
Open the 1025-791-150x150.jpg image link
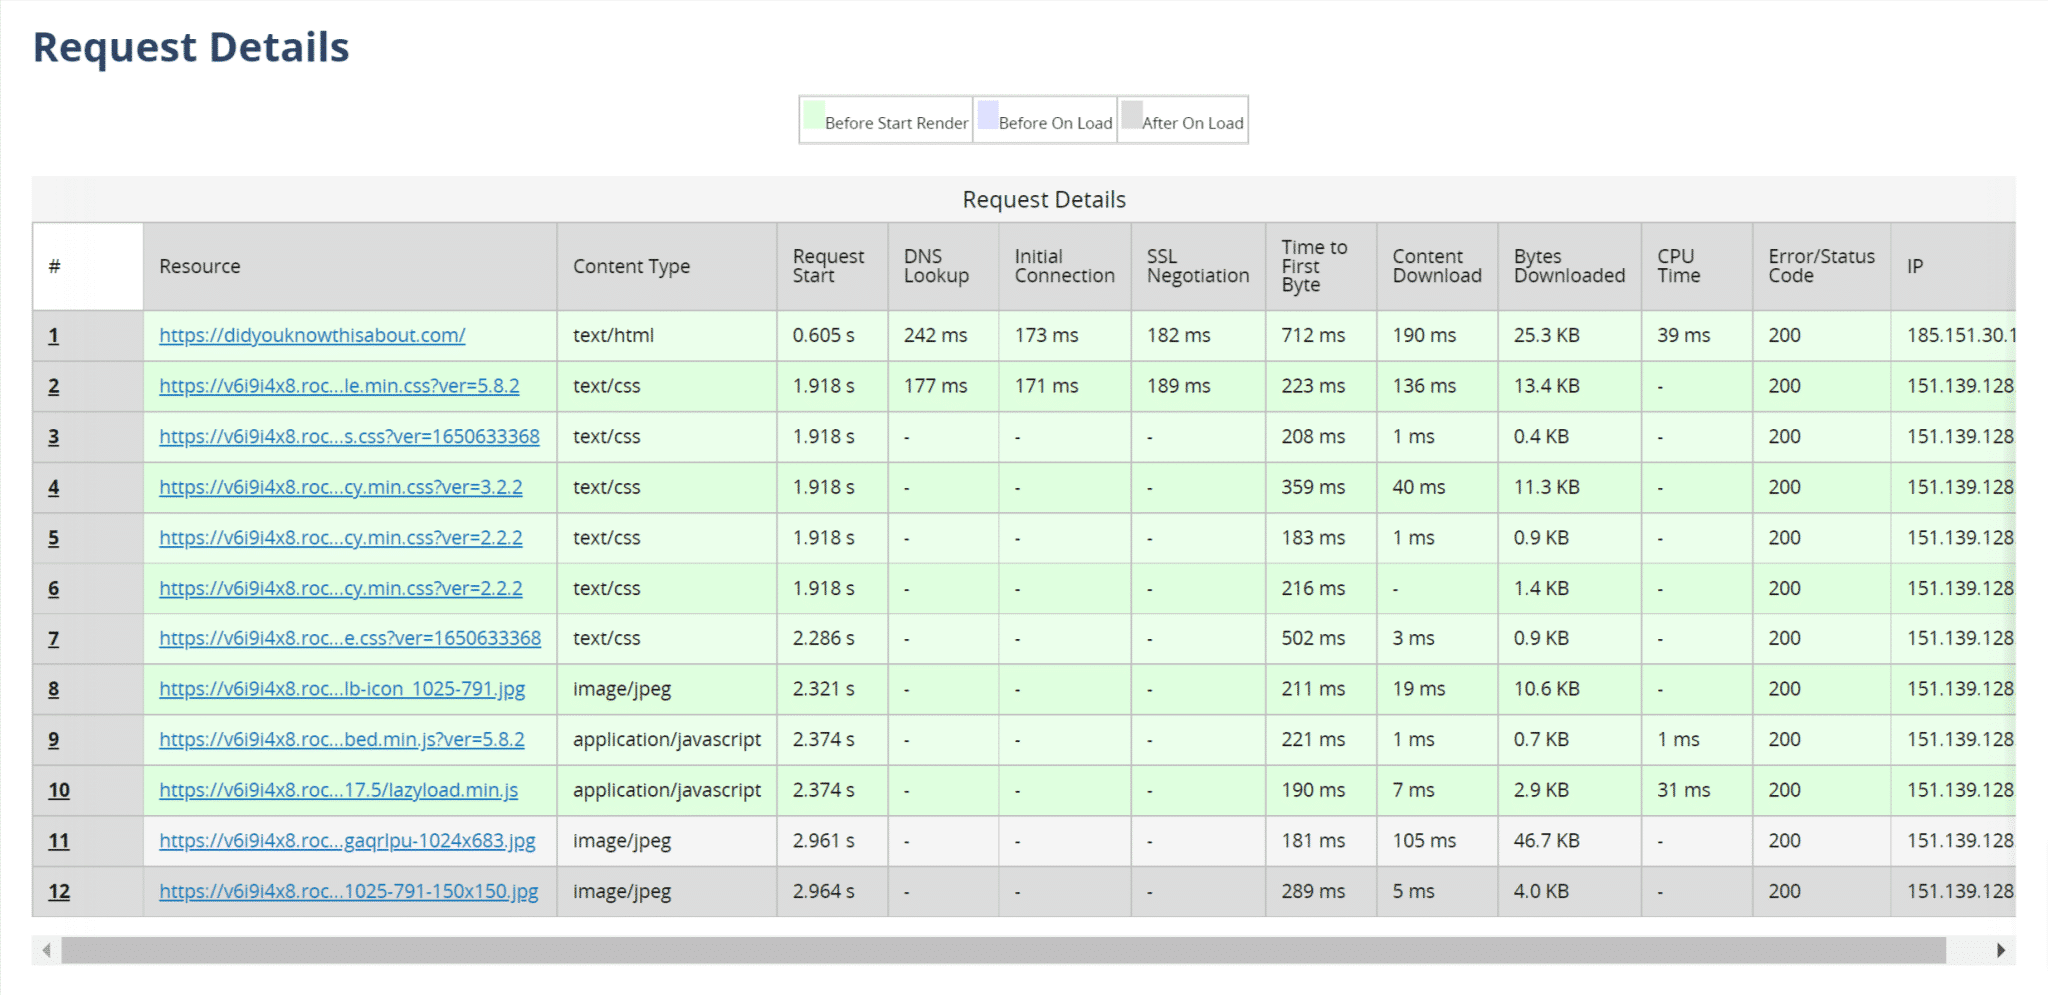click(348, 891)
